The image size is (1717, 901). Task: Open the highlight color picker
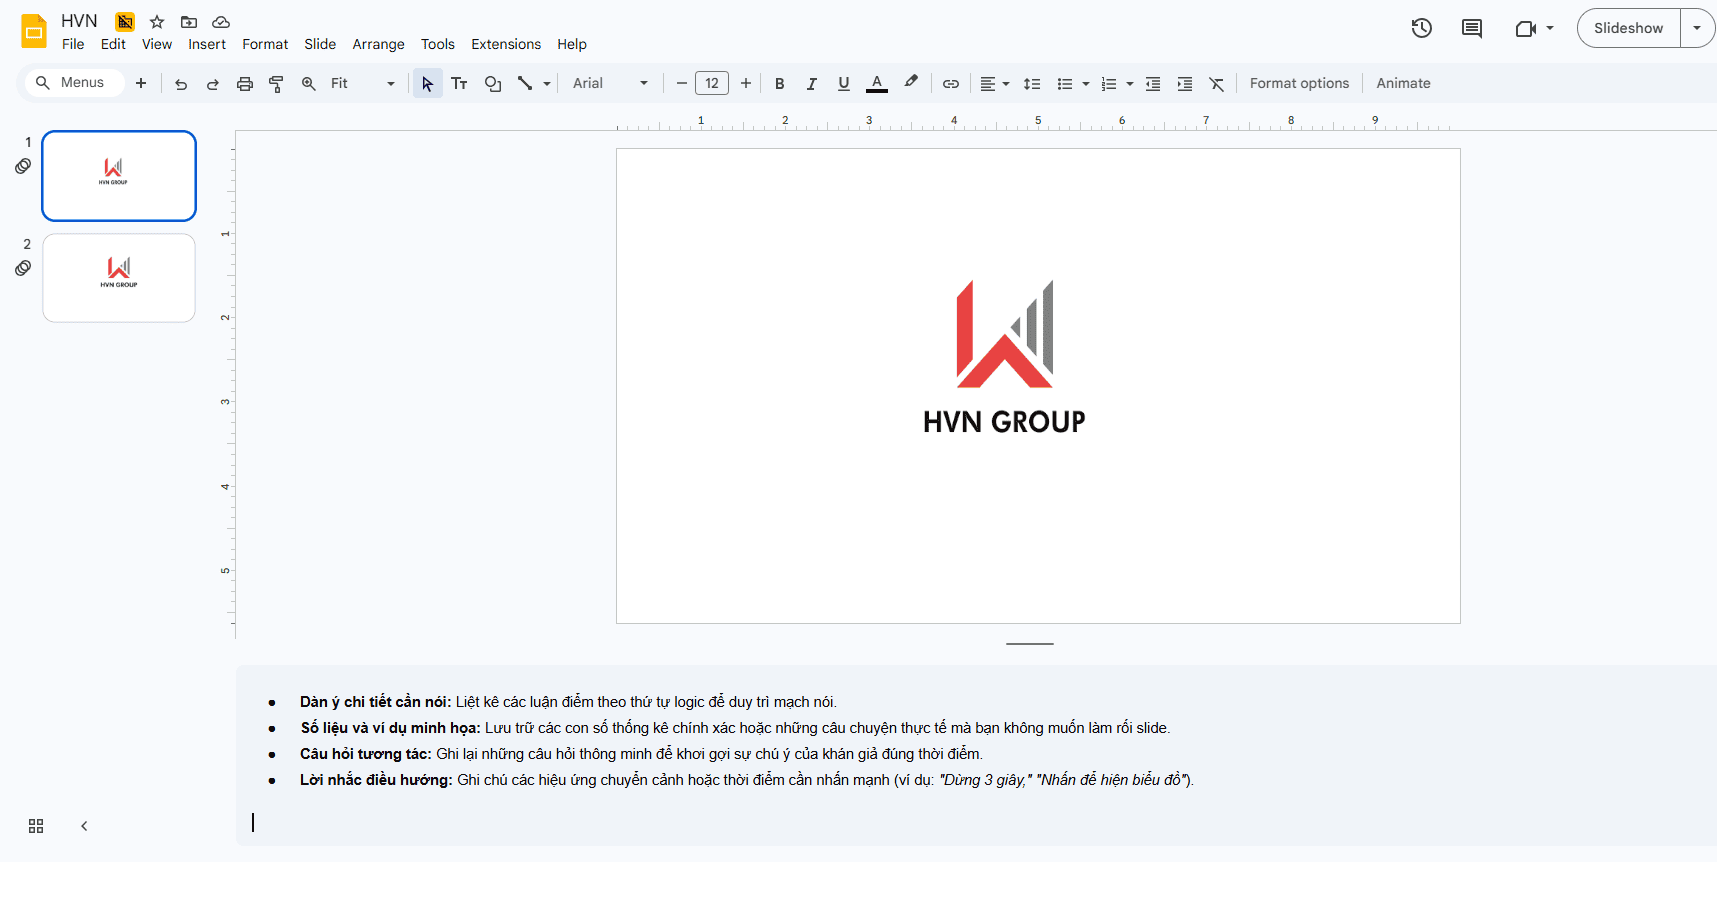click(x=911, y=84)
